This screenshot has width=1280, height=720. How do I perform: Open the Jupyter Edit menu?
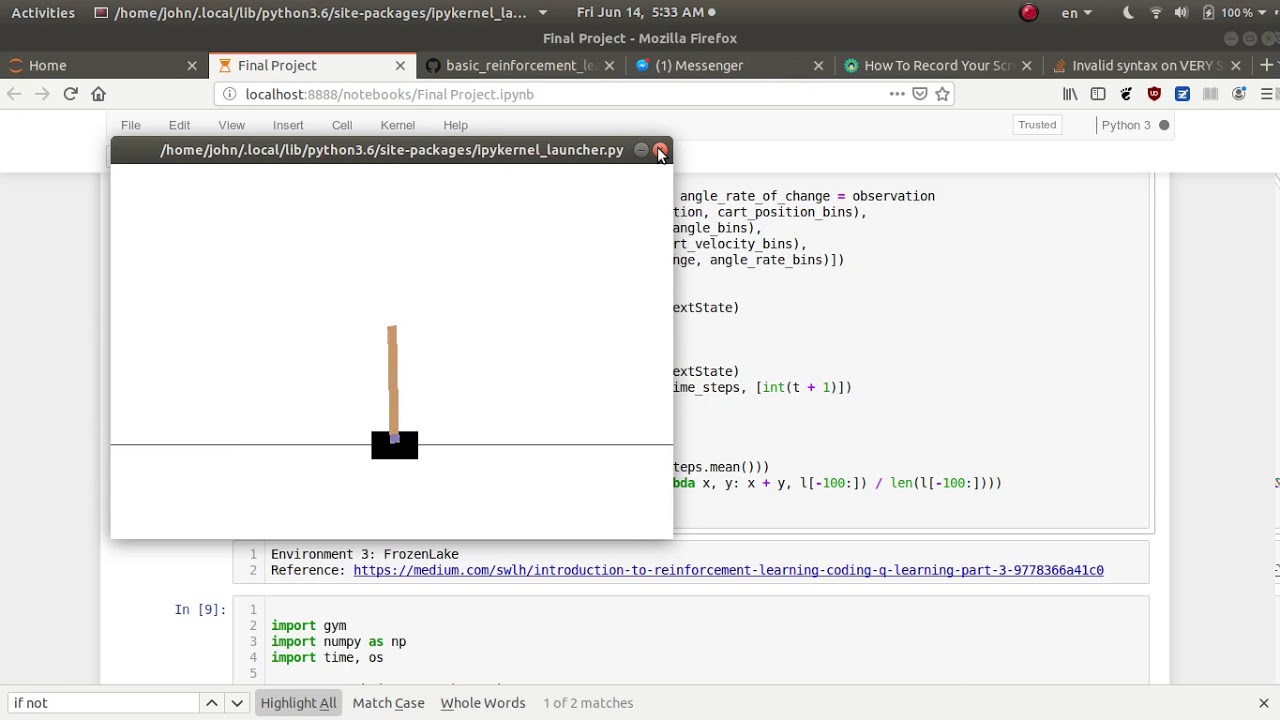[179, 125]
